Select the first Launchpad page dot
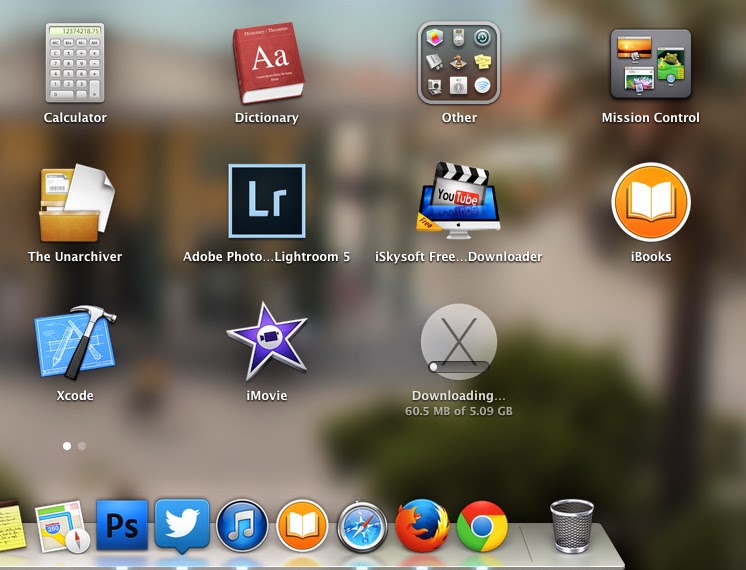The width and height of the screenshot is (746, 570). (x=67, y=446)
